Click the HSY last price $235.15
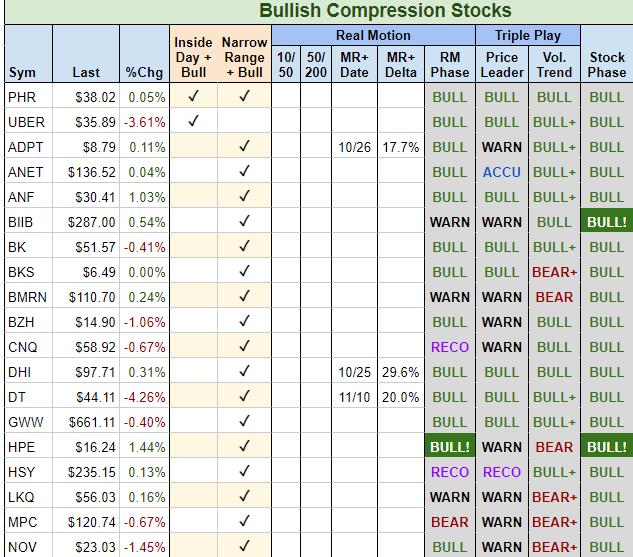633x557 pixels. tap(88, 472)
